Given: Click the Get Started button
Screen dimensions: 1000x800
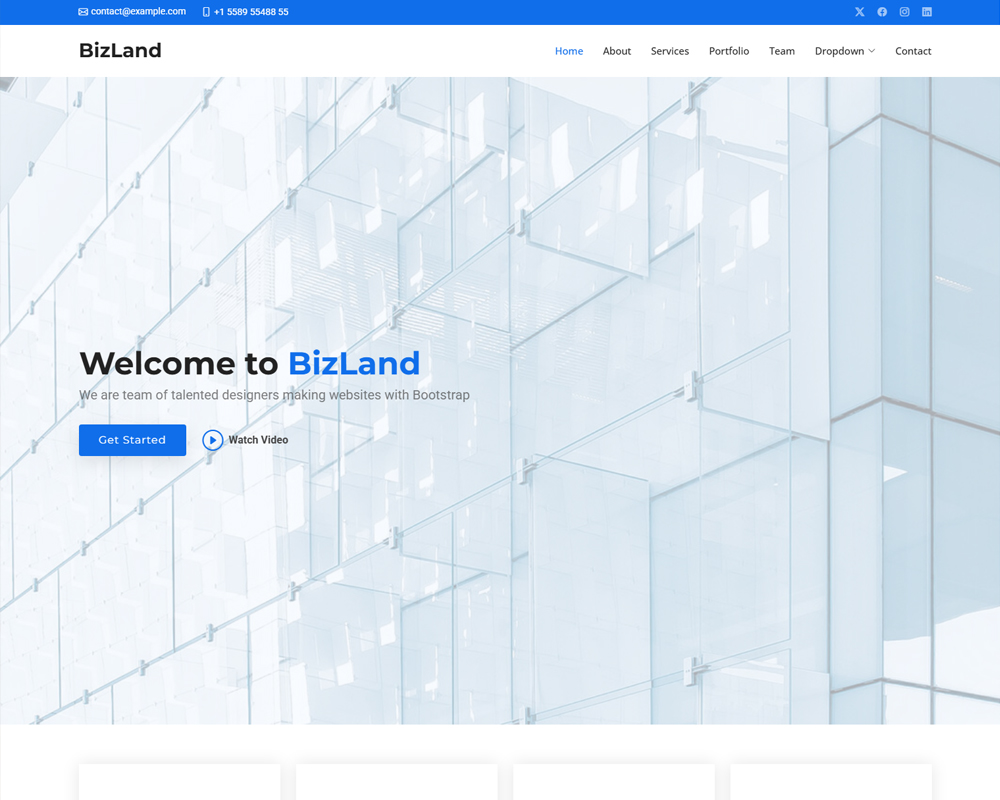Looking at the screenshot, I should pos(132,440).
